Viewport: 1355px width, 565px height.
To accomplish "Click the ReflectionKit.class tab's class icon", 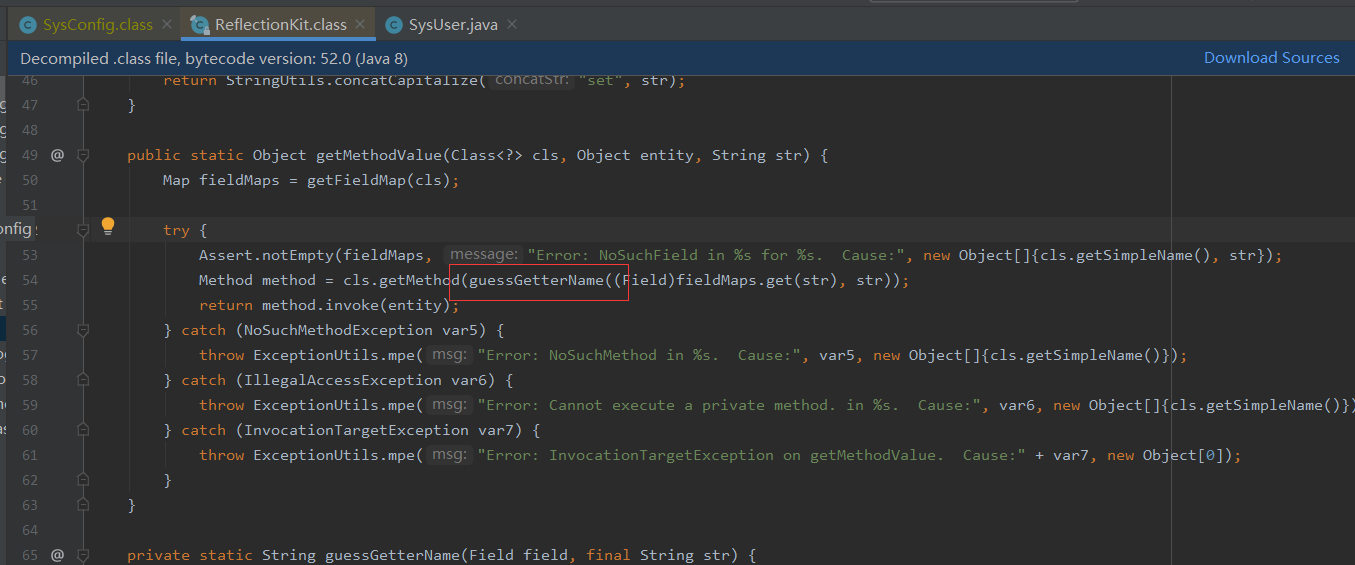I will click(x=200, y=24).
